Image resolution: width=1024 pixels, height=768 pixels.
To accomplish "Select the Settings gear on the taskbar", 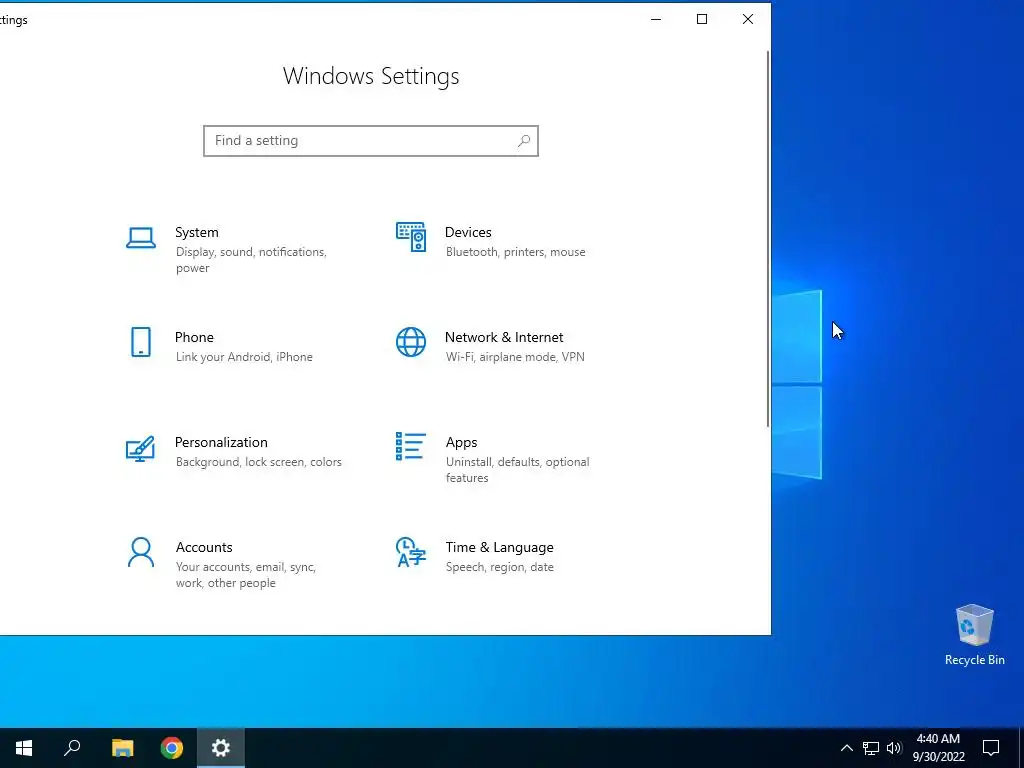I will (x=221, y=748).
